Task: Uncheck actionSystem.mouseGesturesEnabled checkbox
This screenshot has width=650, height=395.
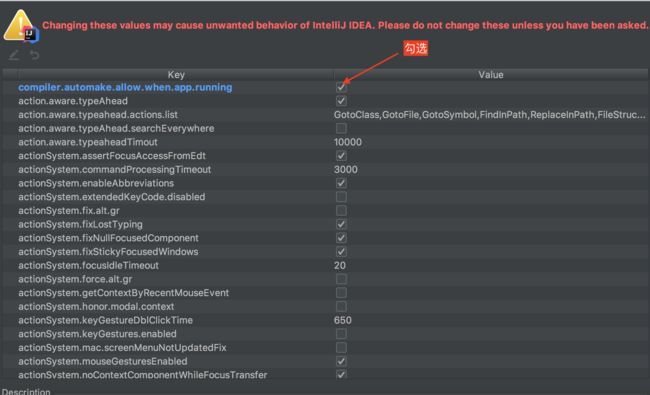Action: (341, 361)
